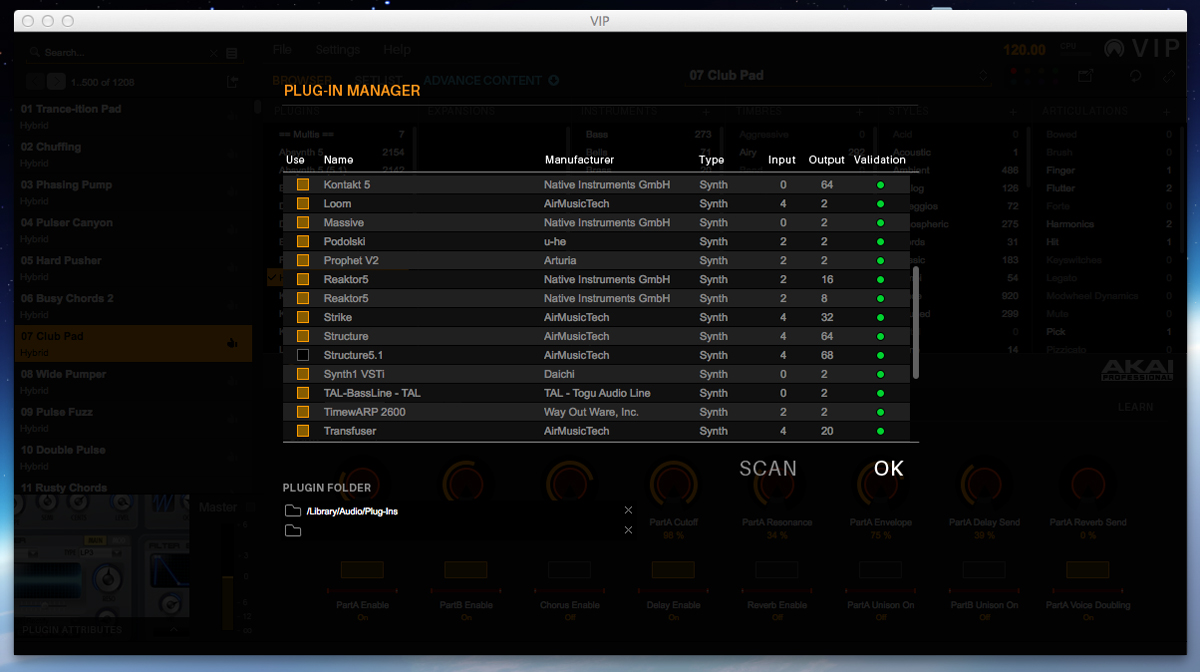The height and width of the screenshot is (672, 1200).
Task: Select the Strike plug-in name
Action: click(x=338, y=318)
